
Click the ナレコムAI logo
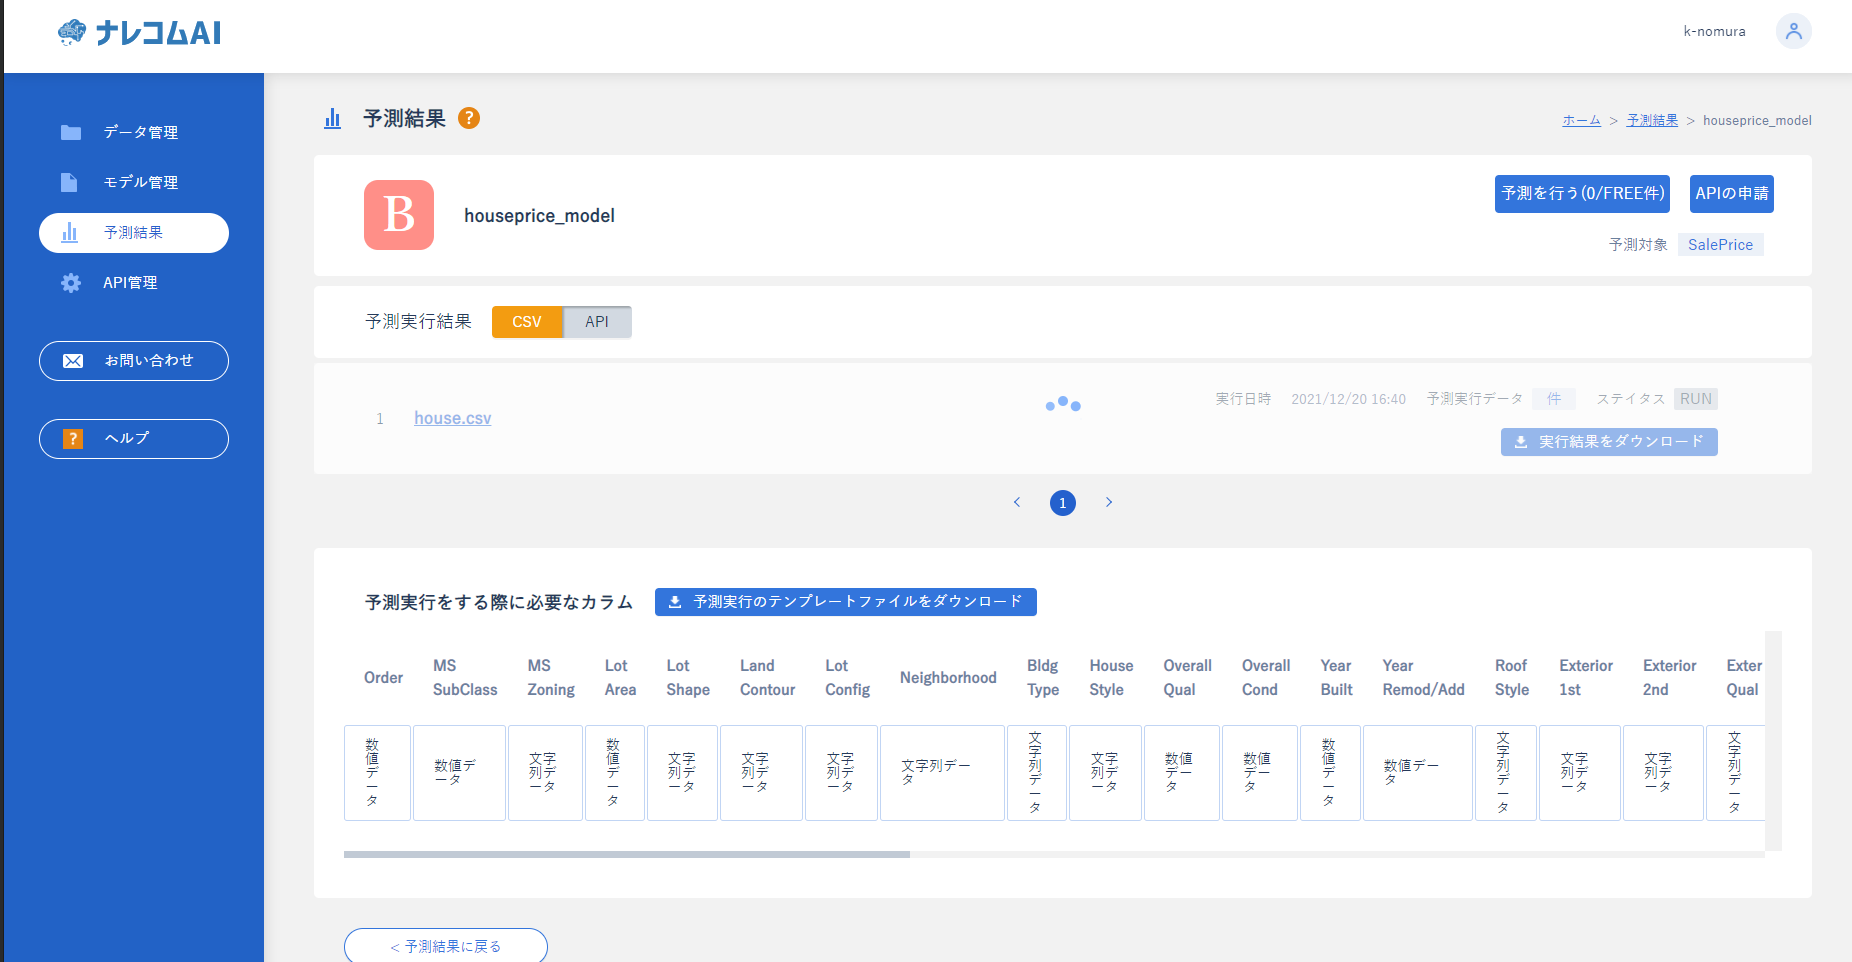(x=139, y=33)
